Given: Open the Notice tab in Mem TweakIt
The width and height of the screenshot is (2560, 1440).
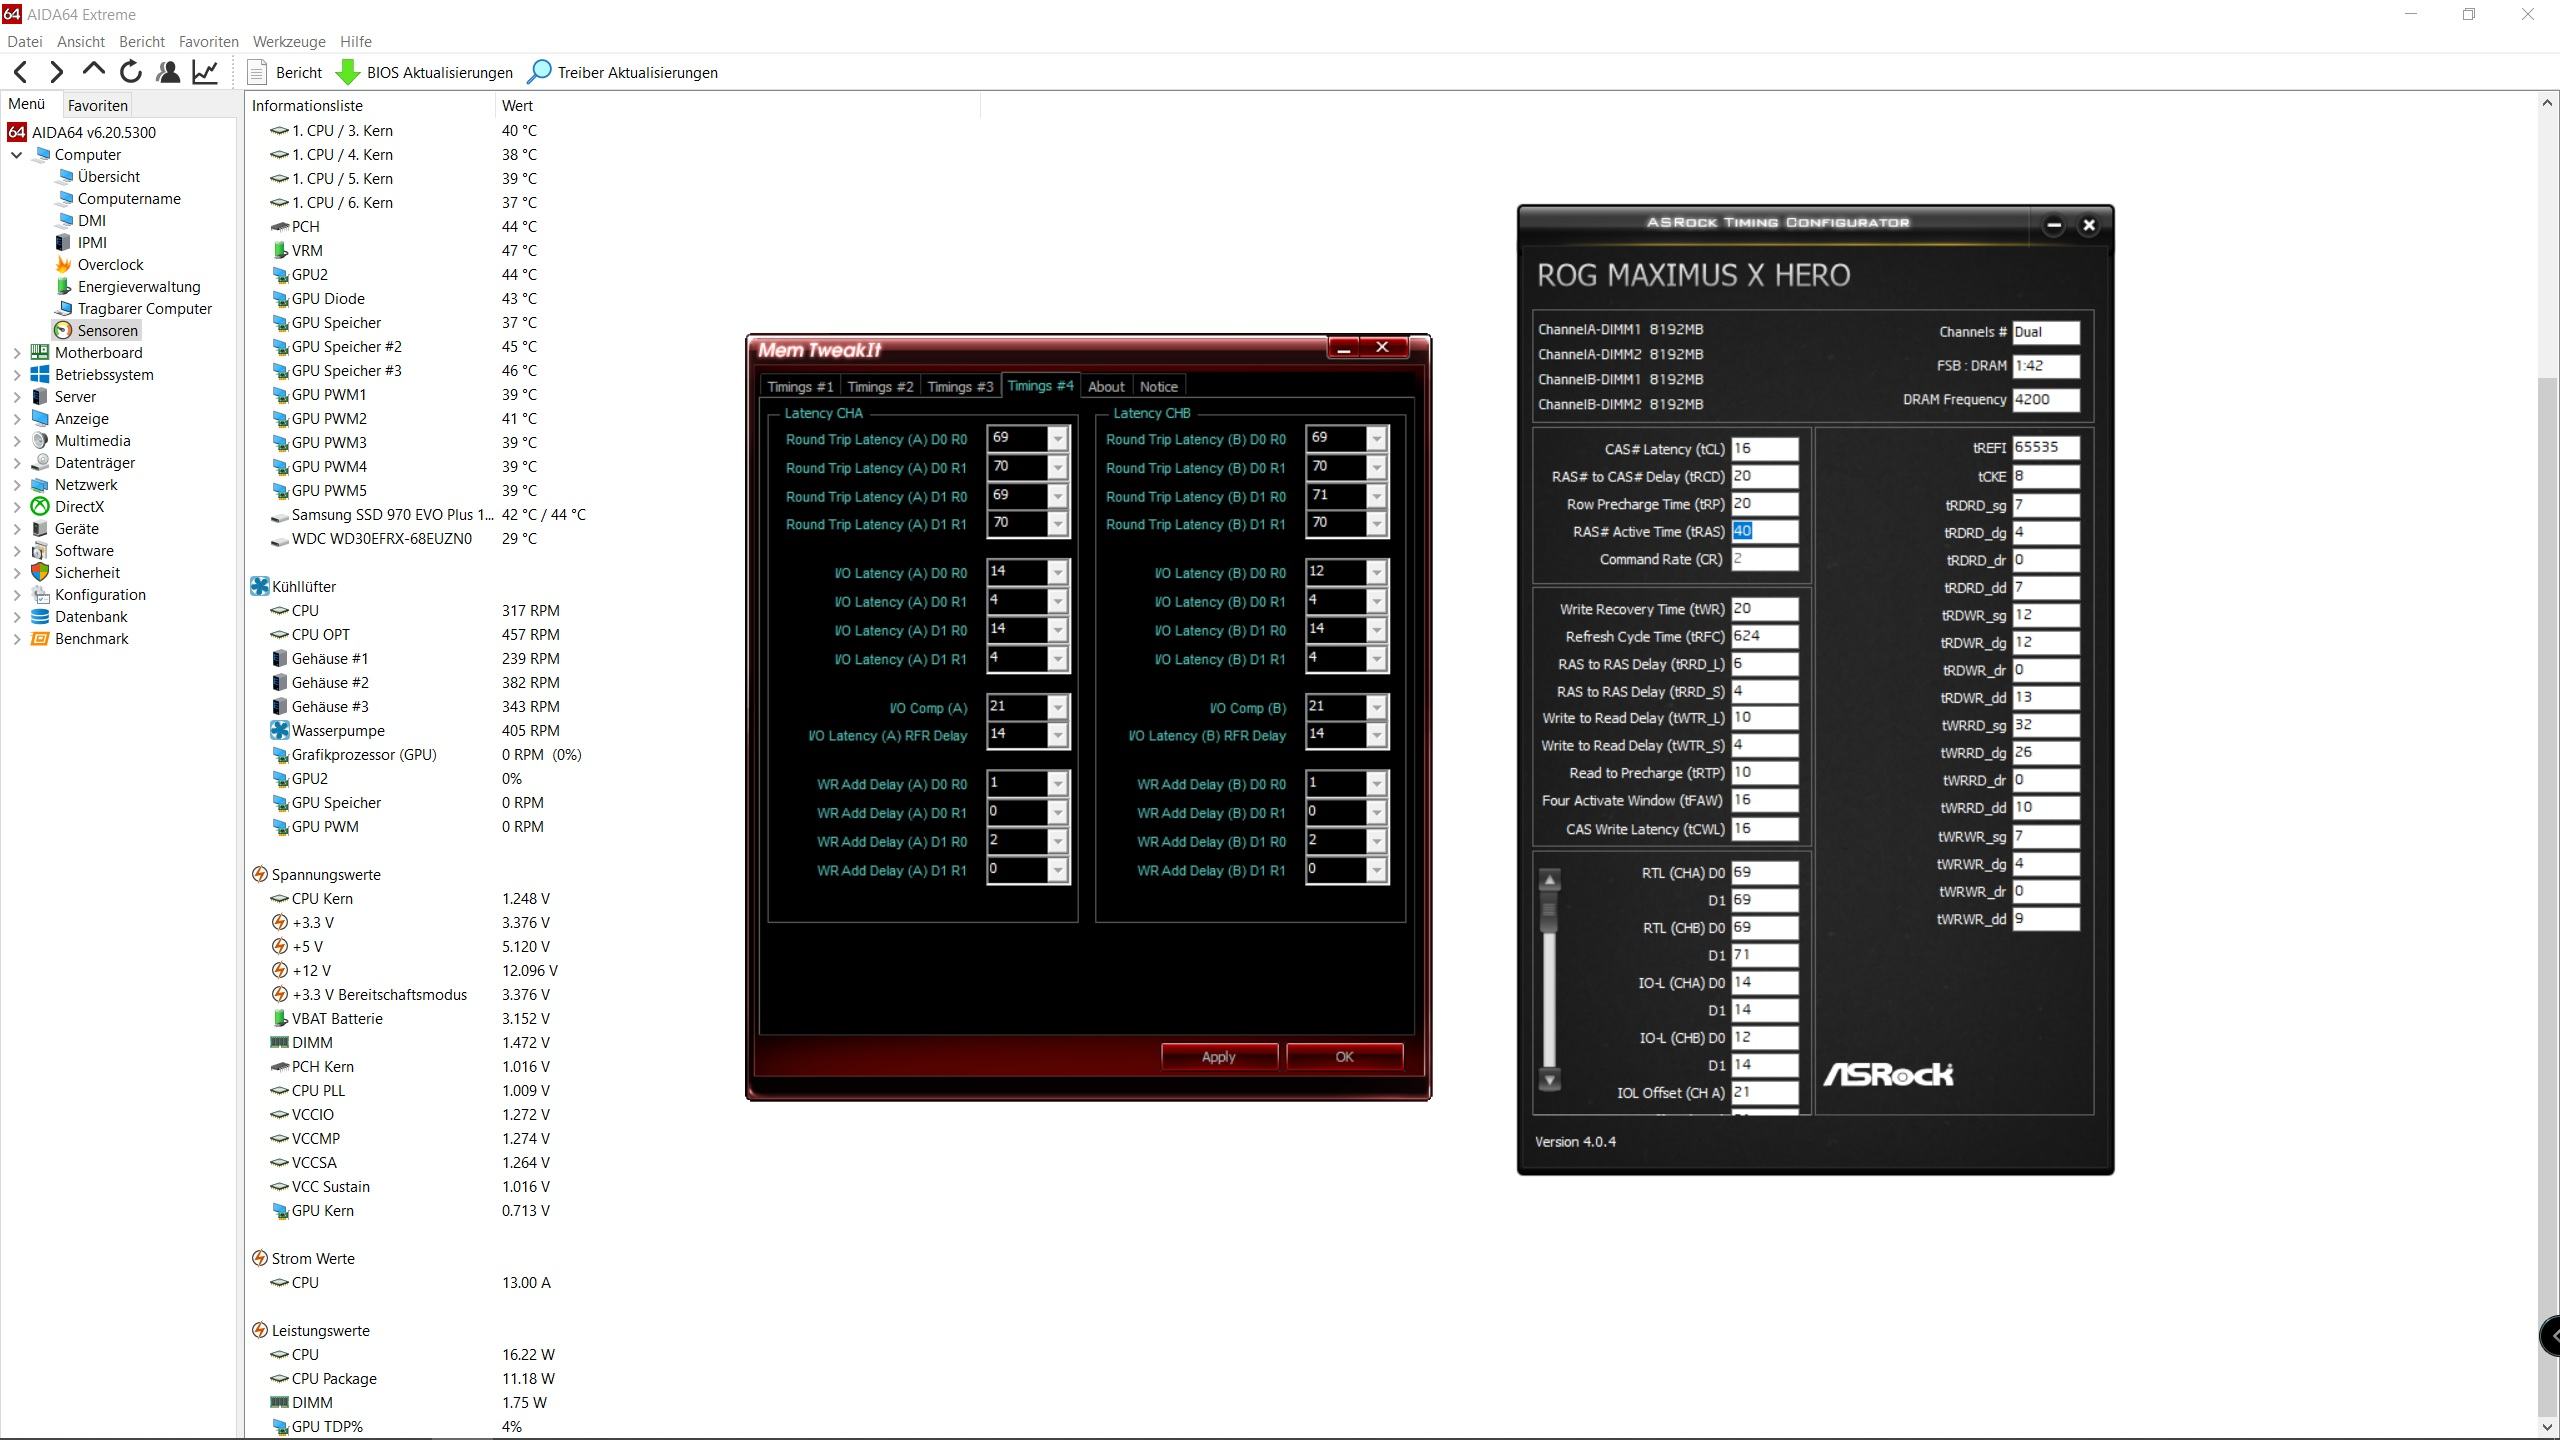Looking at the screenshot, I should pyautogui.click(x=1159, y=387).
